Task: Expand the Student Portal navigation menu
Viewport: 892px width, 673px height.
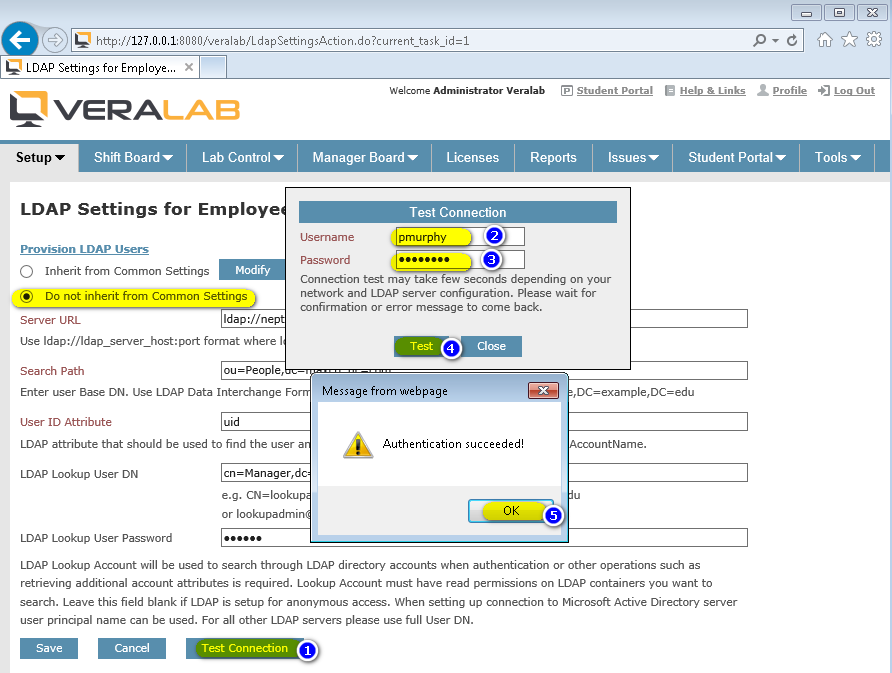Action: pyautogui.click(x=736, y=158)
